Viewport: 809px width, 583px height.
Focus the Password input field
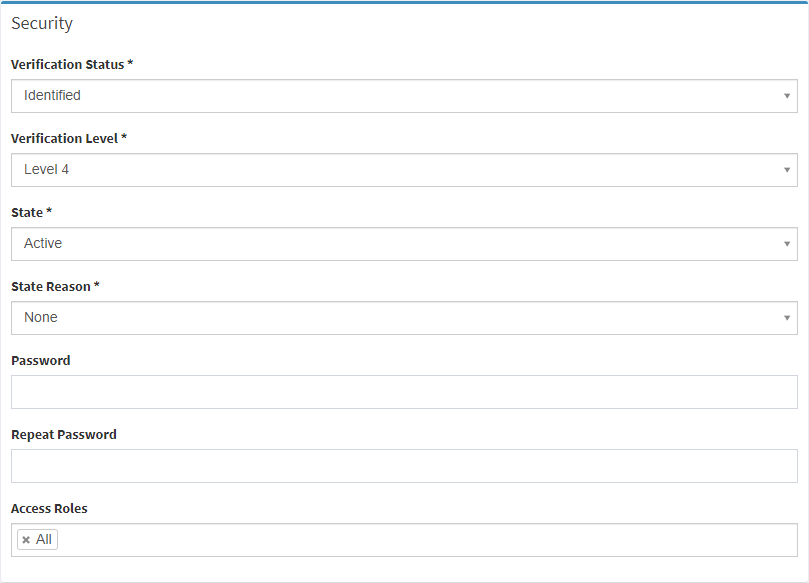404,392
